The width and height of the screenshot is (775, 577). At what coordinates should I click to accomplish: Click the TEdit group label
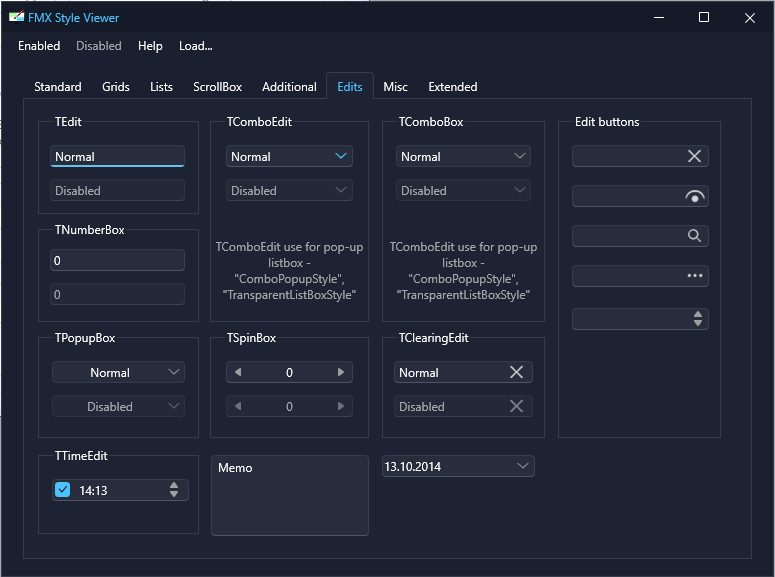click(x=68, y=122)
